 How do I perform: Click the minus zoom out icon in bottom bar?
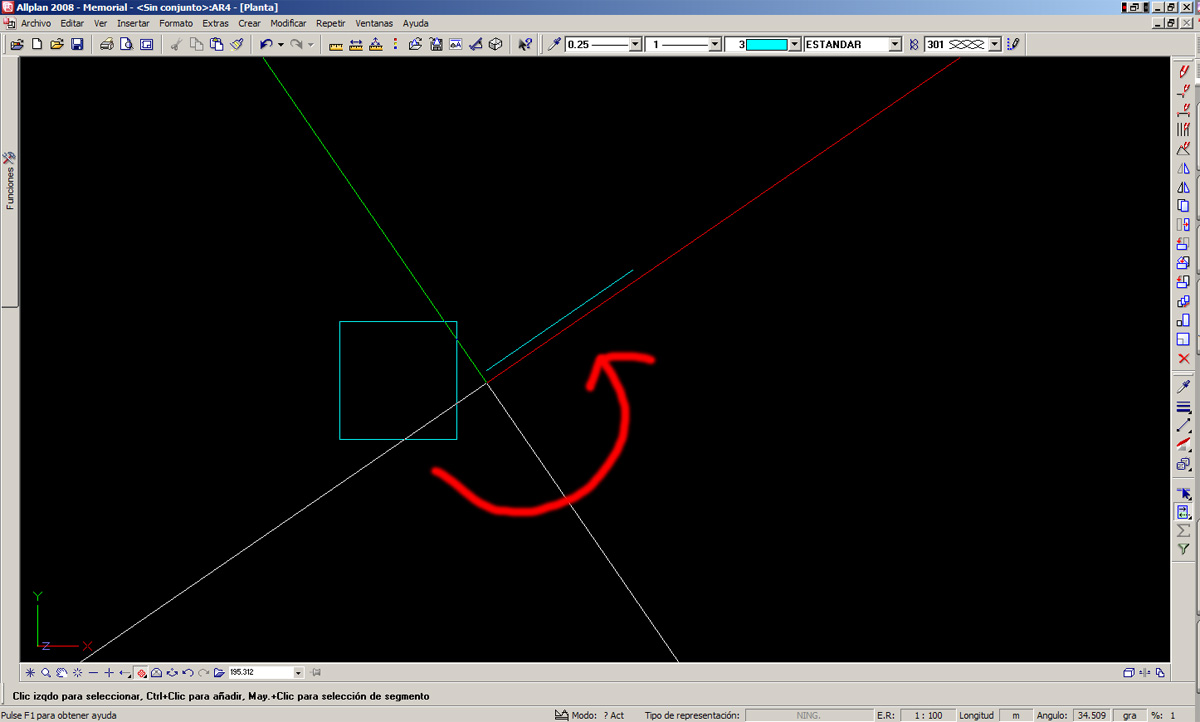[x=93, y=673]
